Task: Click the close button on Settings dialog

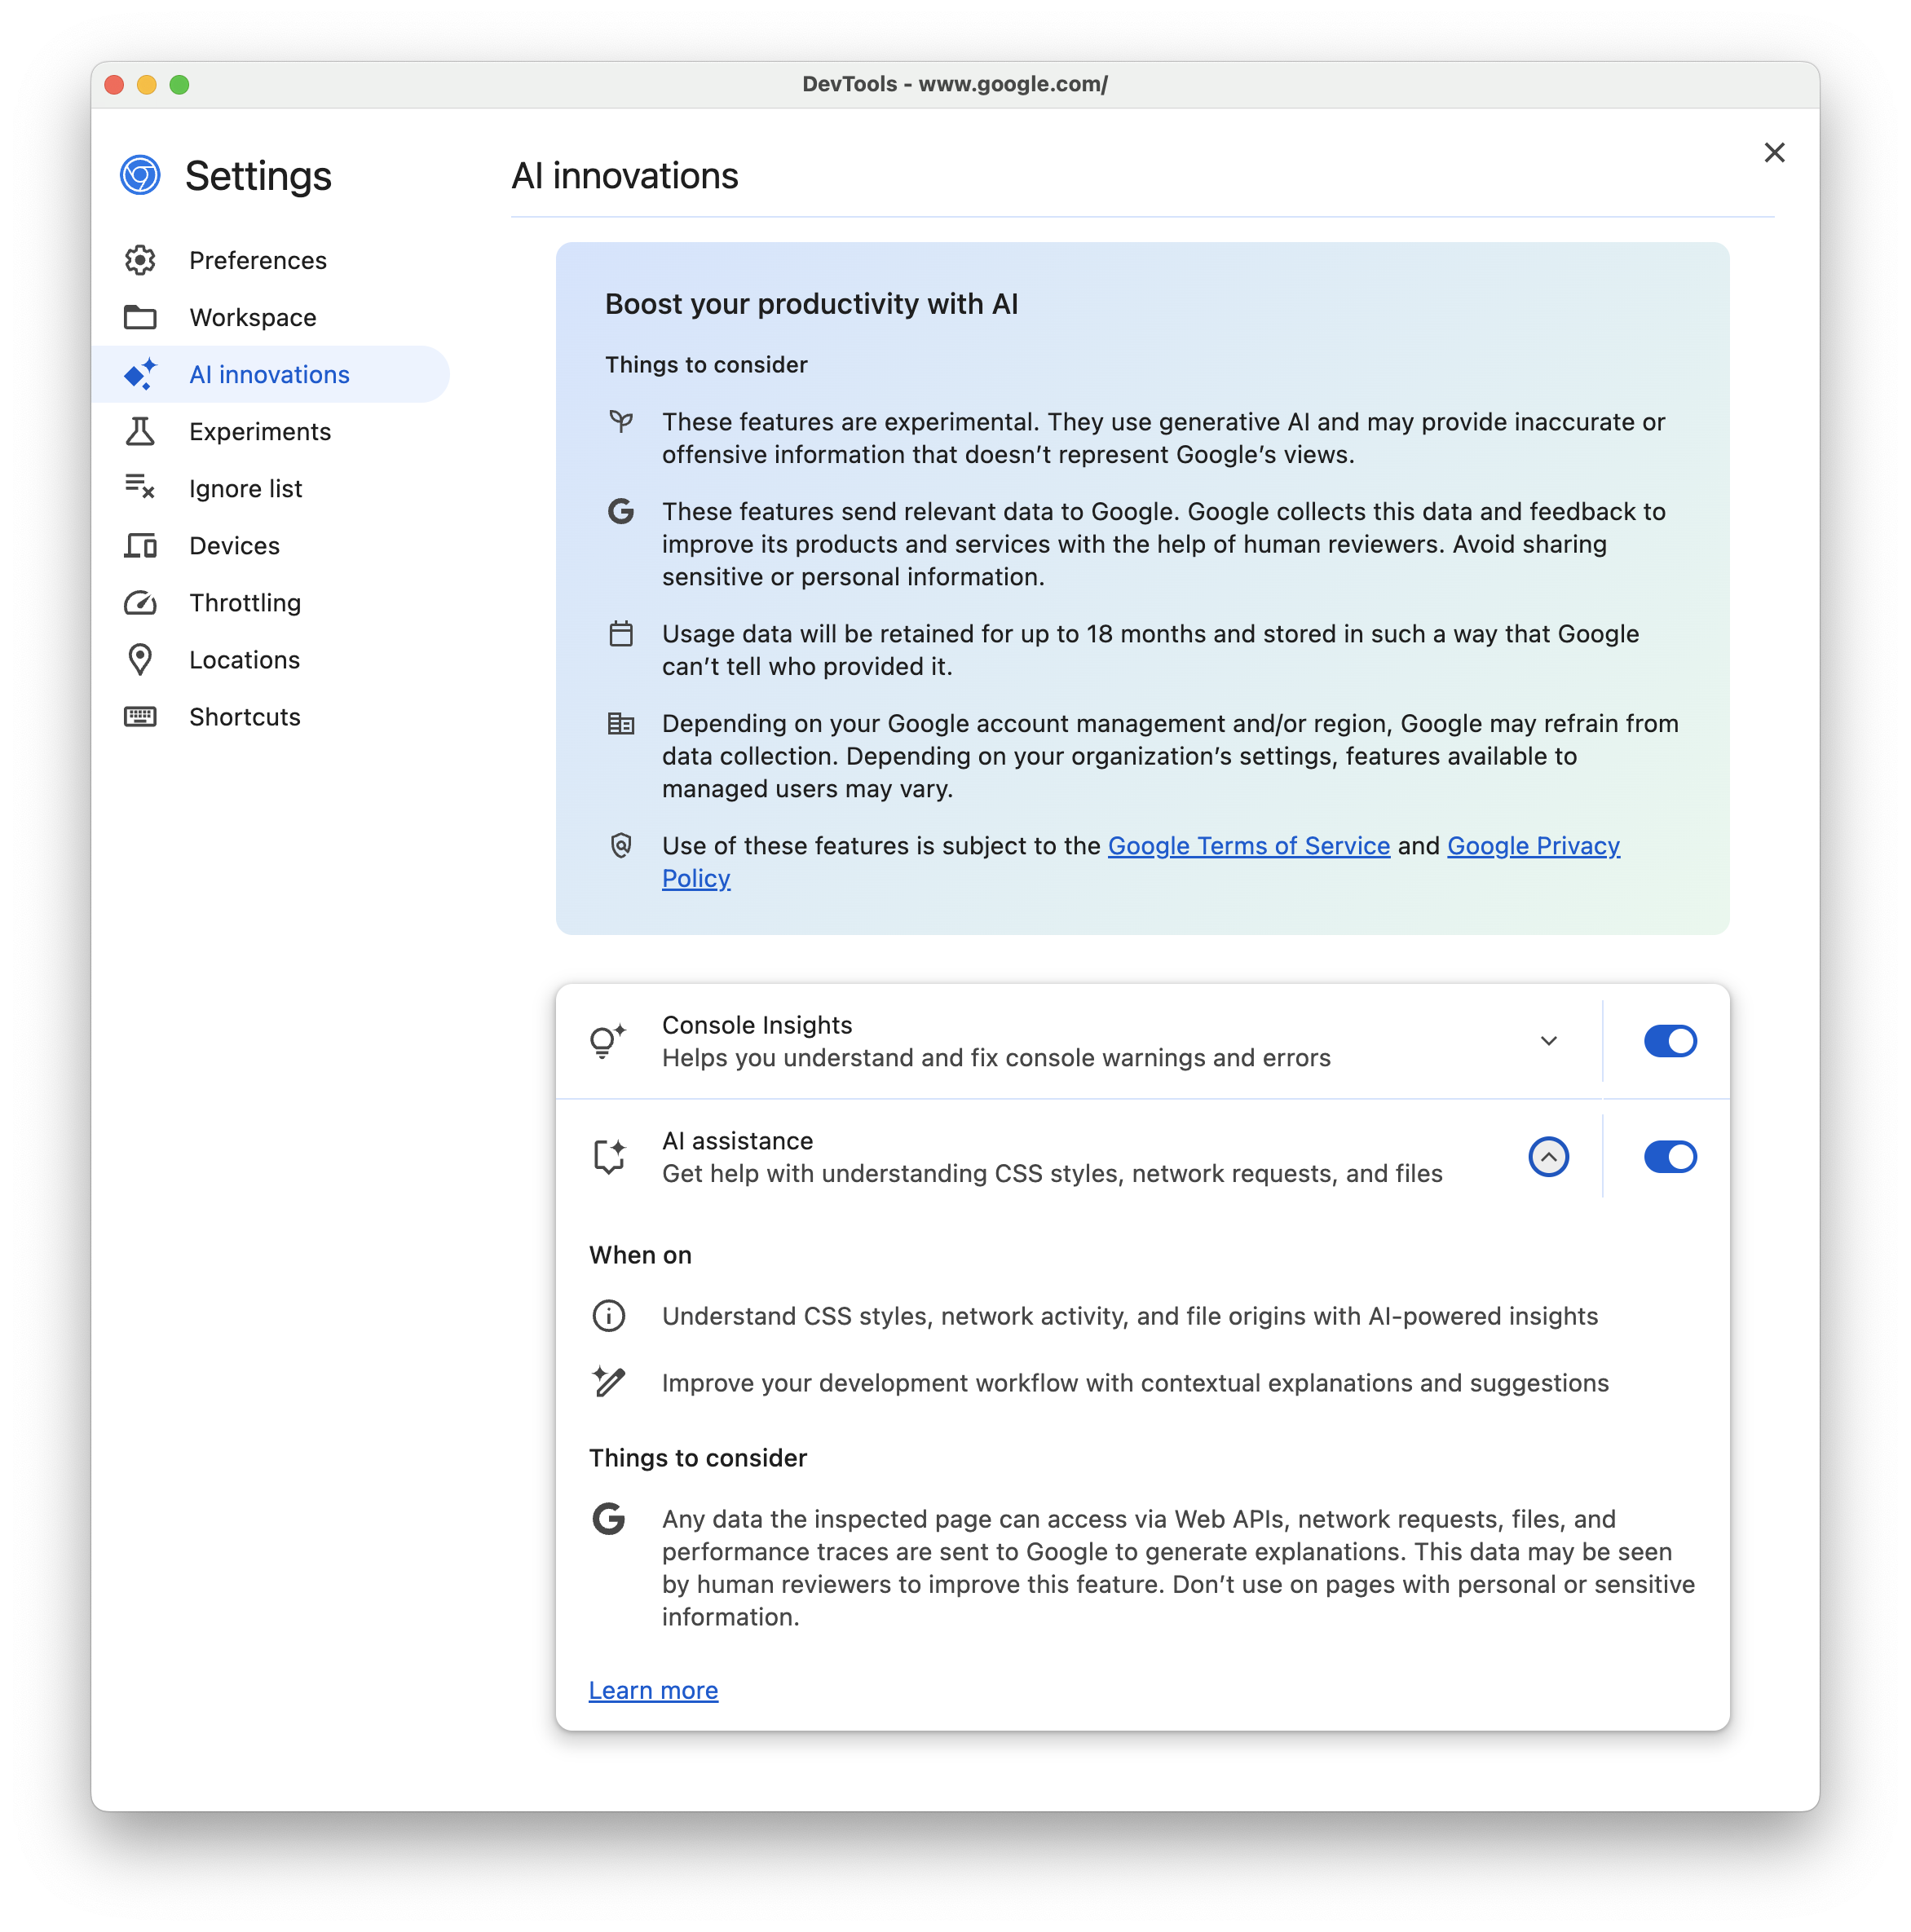Action: coord(1776,151)
